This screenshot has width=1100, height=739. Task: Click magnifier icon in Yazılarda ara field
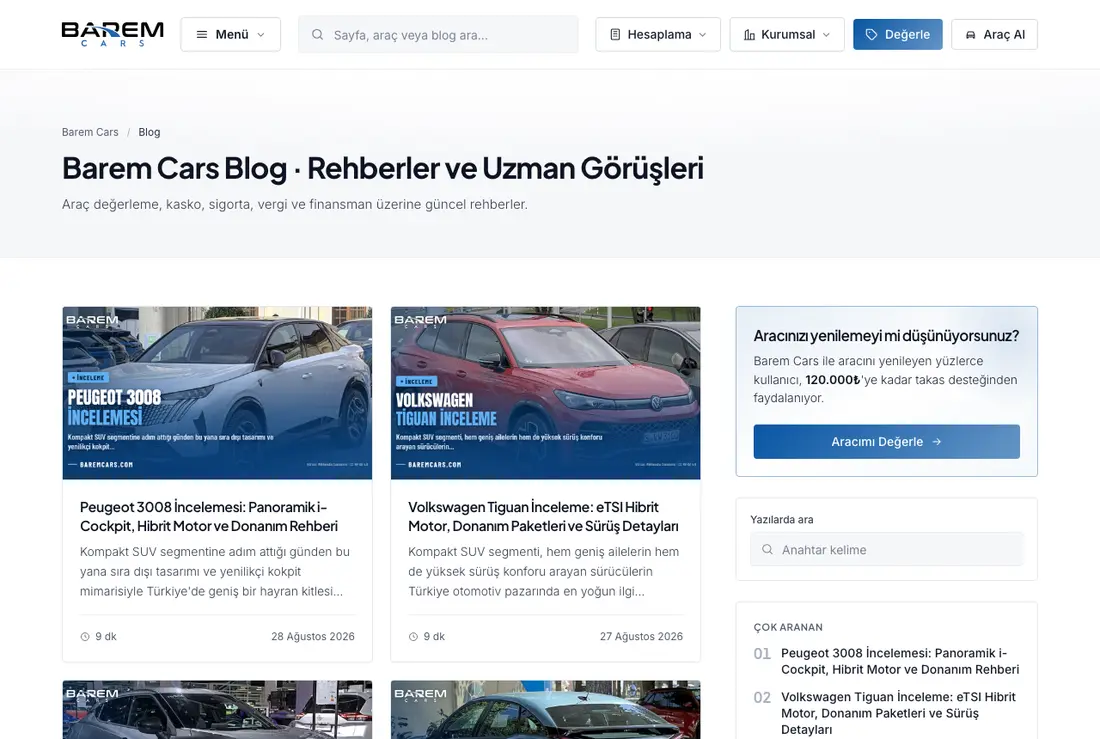click(767, 550)
